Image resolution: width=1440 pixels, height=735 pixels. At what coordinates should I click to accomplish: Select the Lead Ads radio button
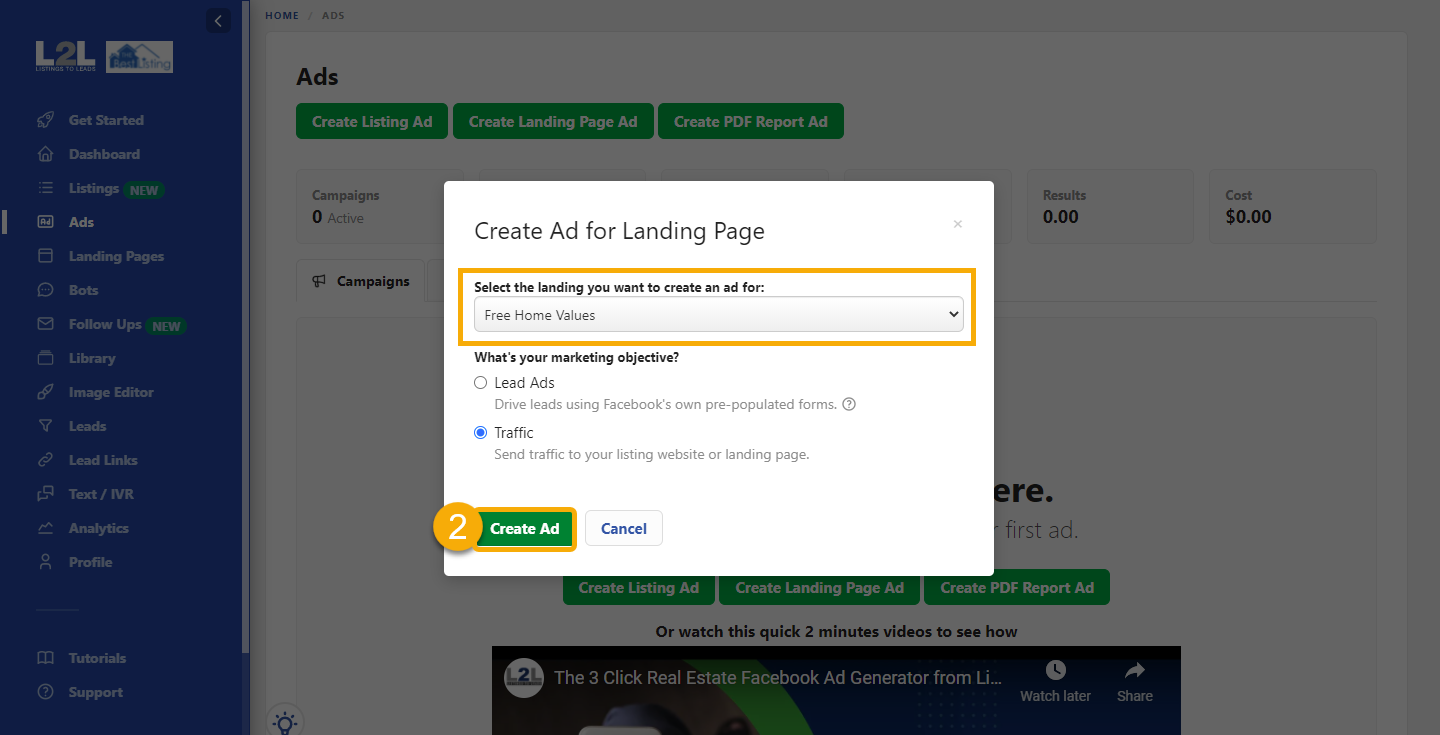(x=480, y=382)
